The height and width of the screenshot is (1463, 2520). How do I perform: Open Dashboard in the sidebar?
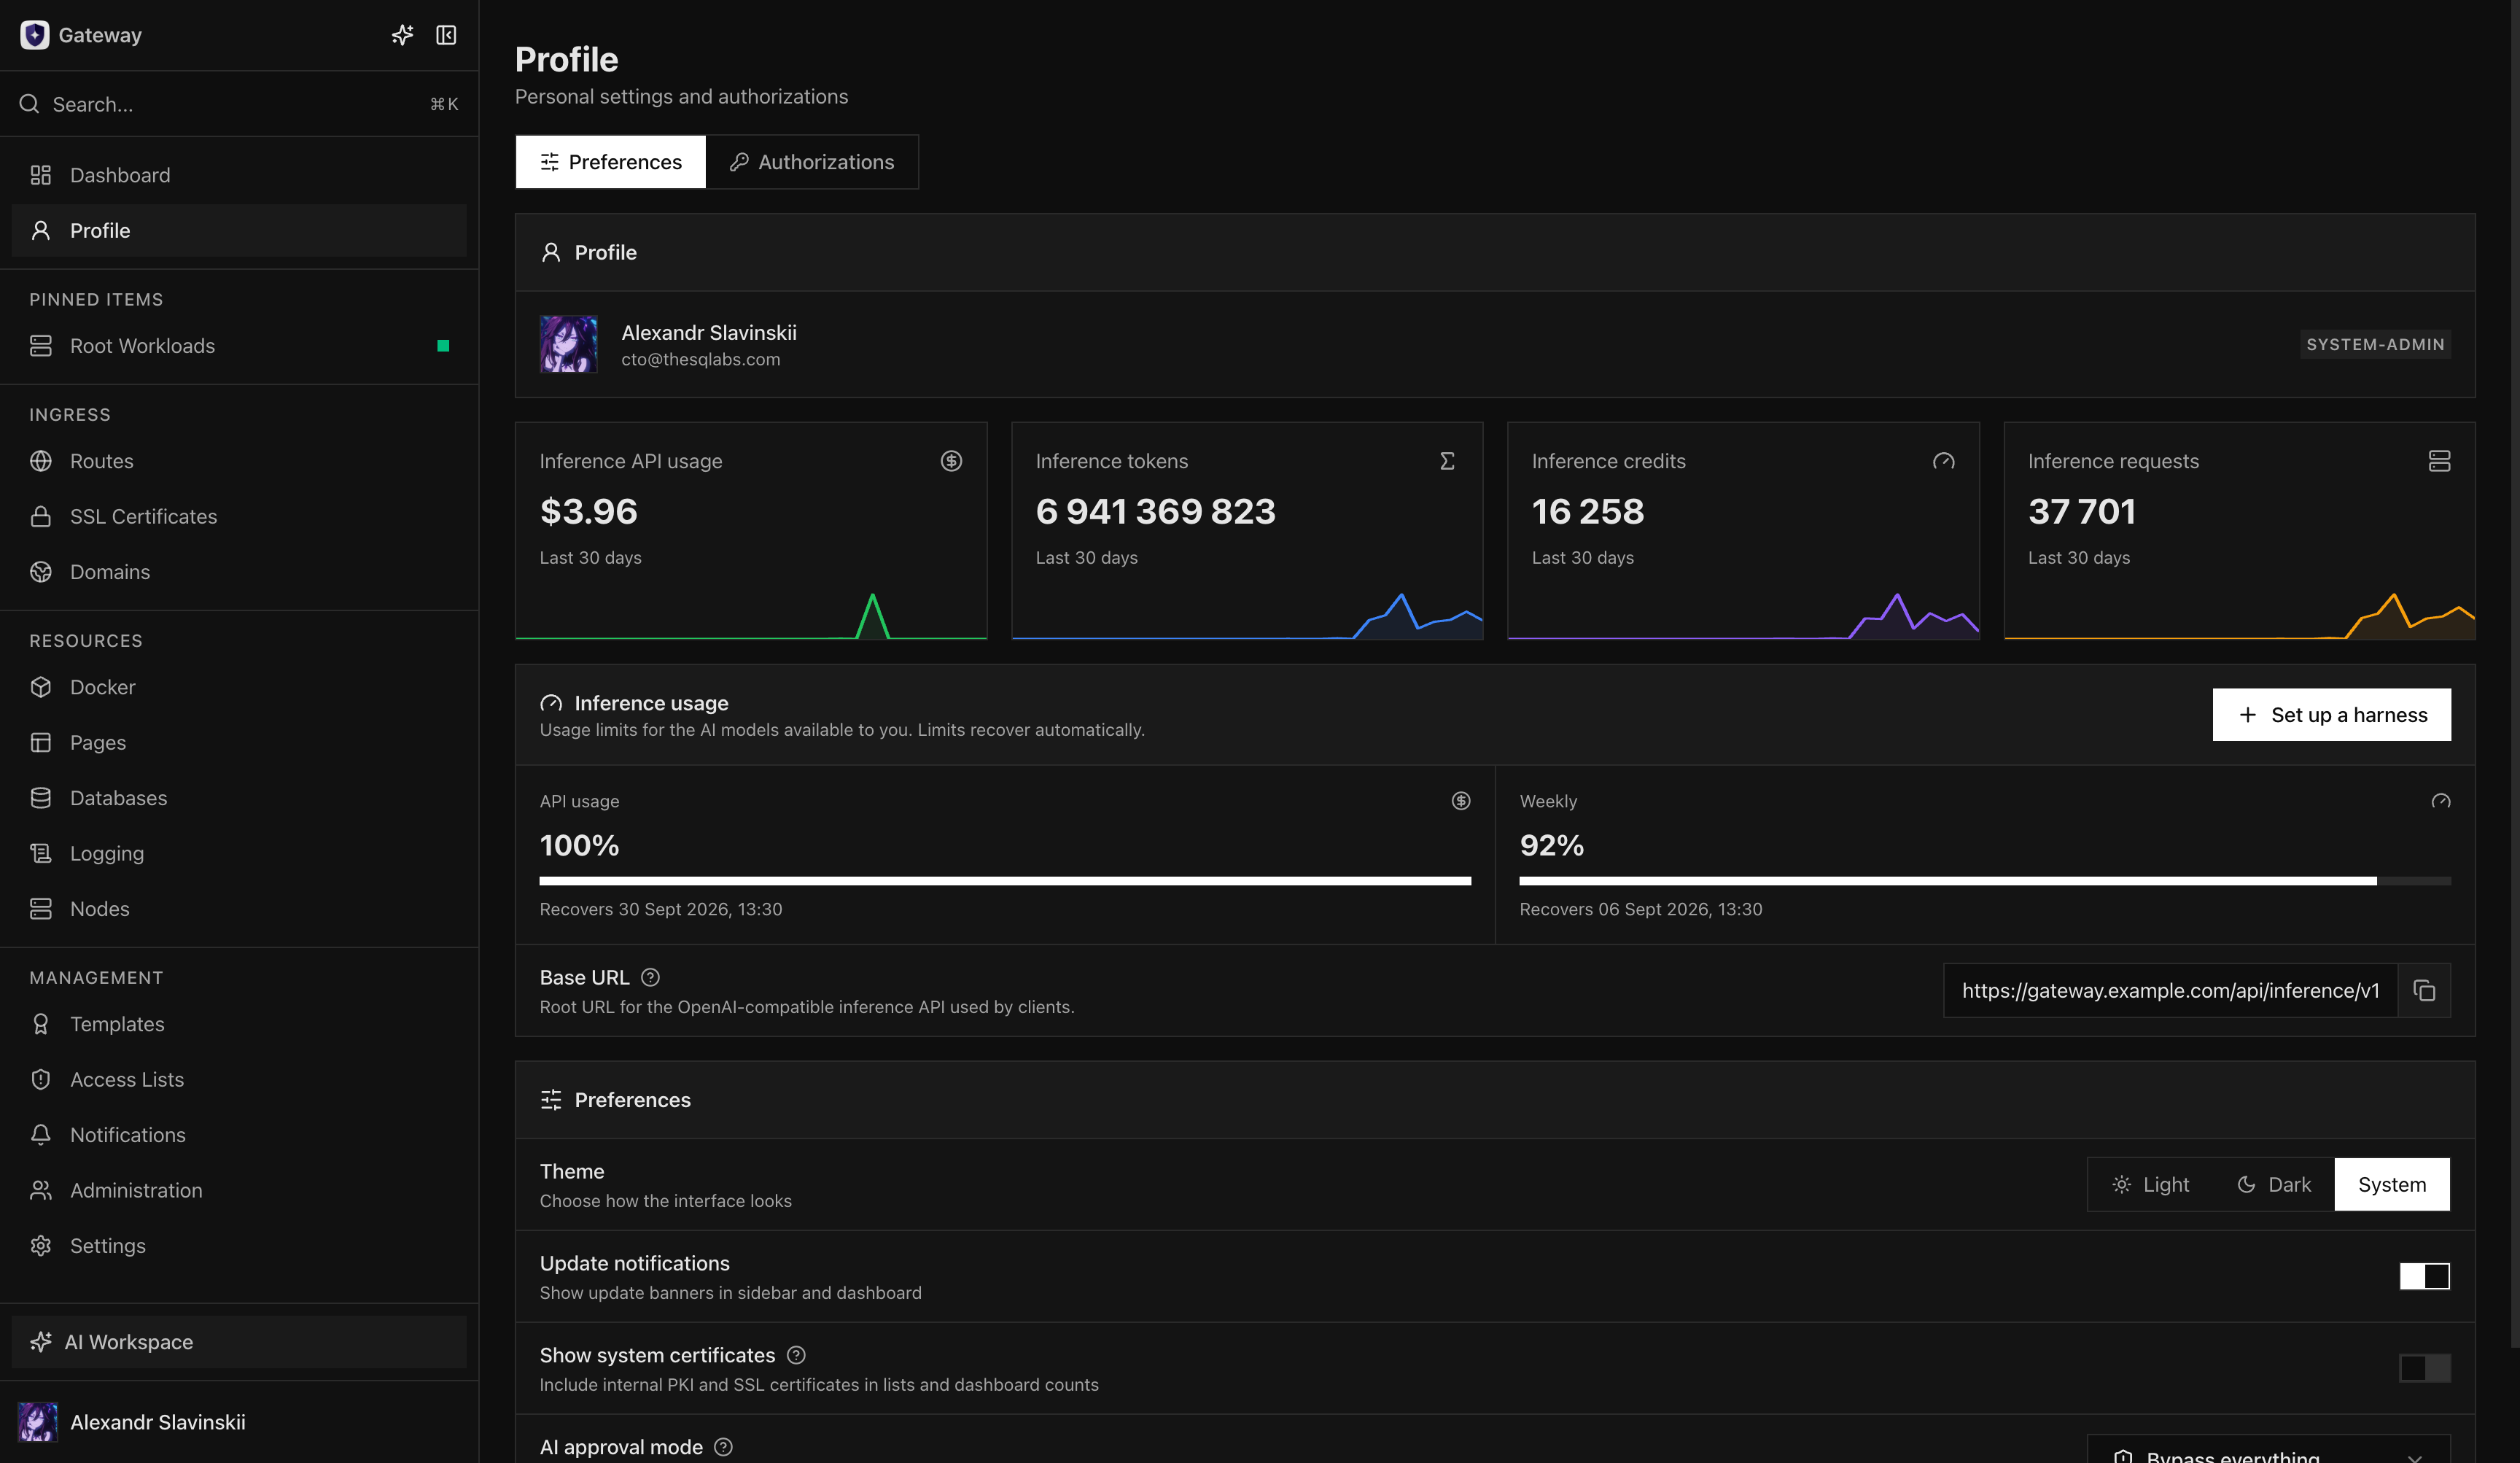click(239, 175)
